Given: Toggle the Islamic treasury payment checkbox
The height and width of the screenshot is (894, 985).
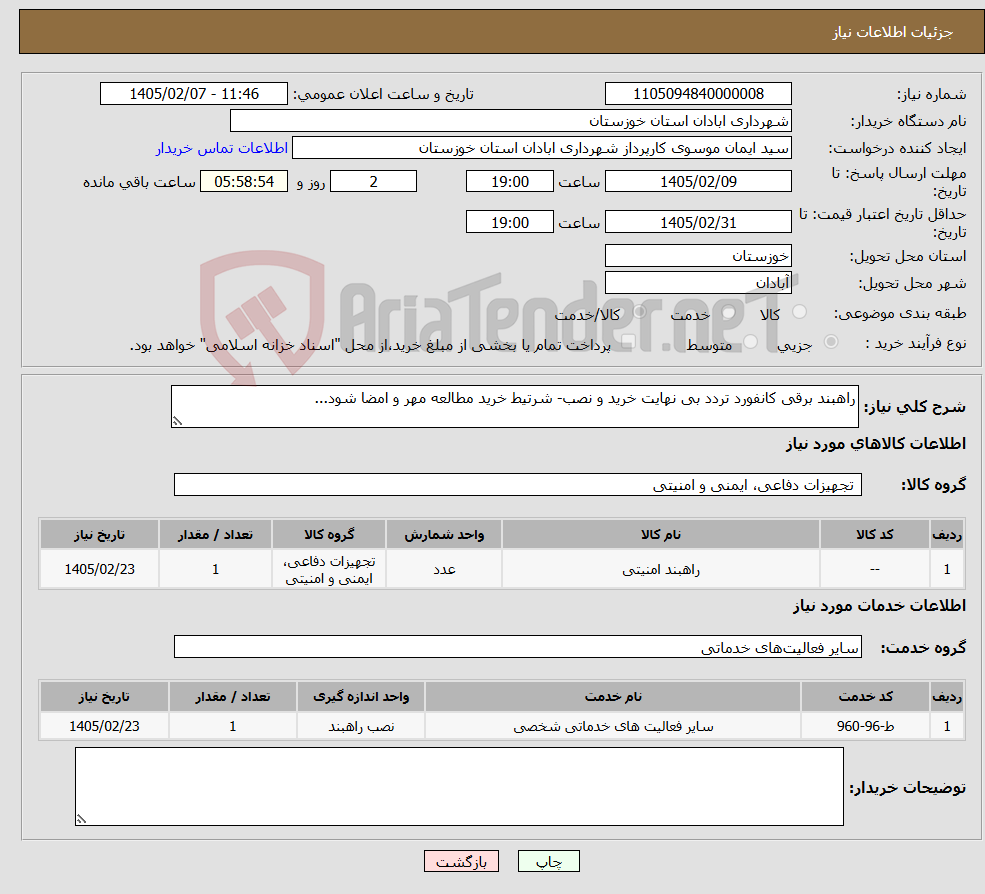Looking at the screenshot, I should click(x=628, y=342).
